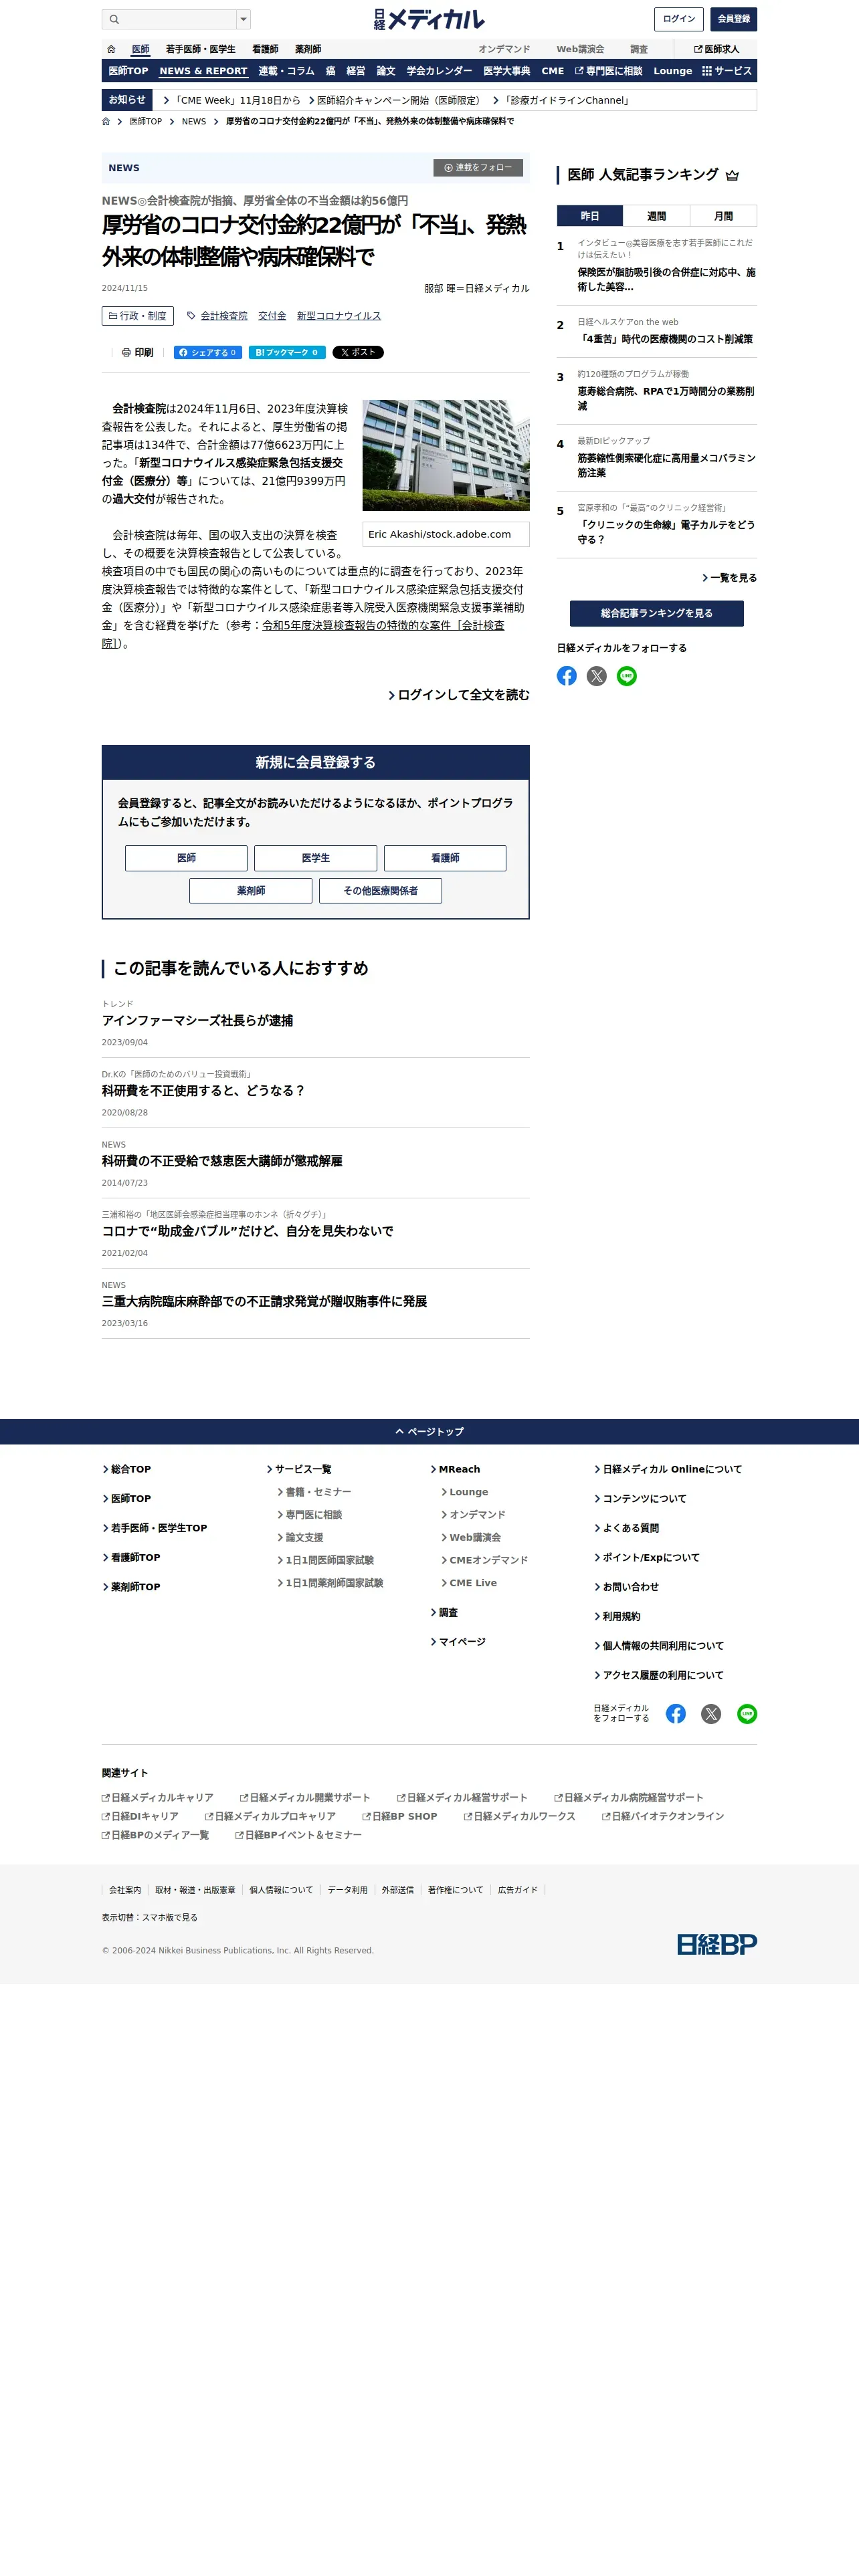Click the 日経メディカル logo

[429, 19]
